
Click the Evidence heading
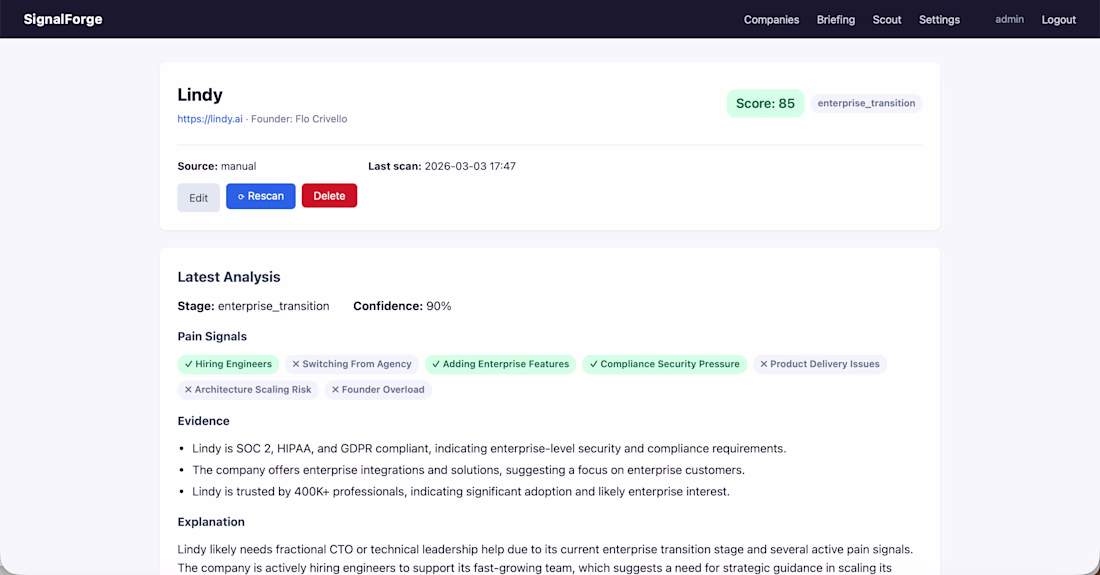click(203, 421)
